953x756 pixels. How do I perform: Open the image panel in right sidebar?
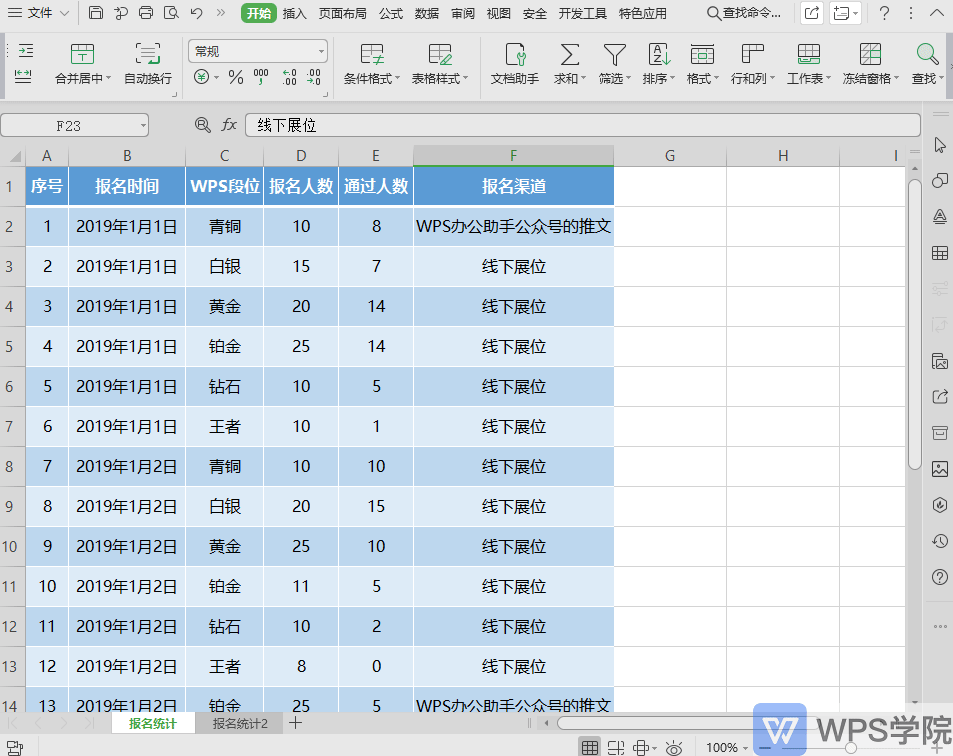click(x=940, y=469)
